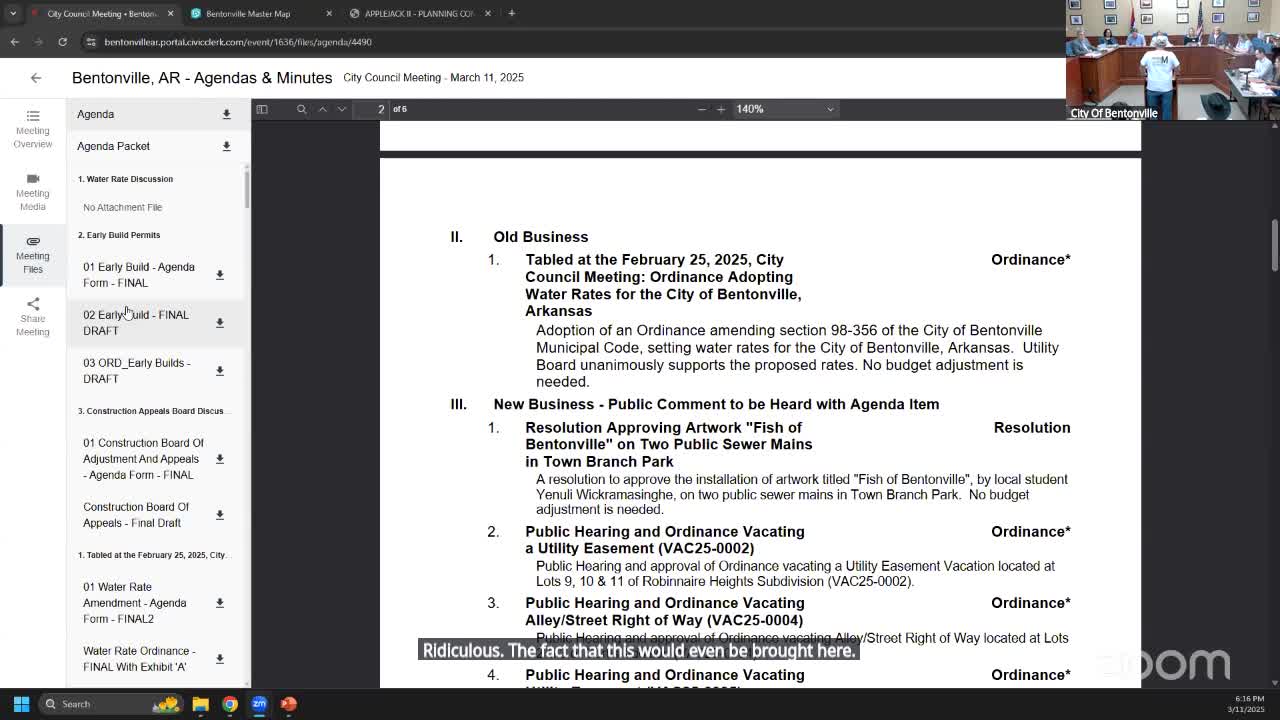
Task: Open Meeting Media in the sidebar
Action: 33,192
